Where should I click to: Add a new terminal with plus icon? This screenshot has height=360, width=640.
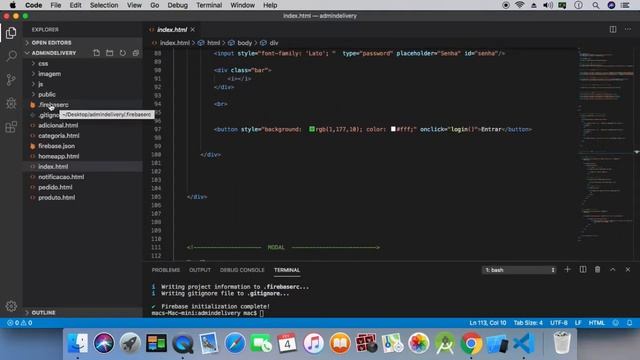click(567, 269)
